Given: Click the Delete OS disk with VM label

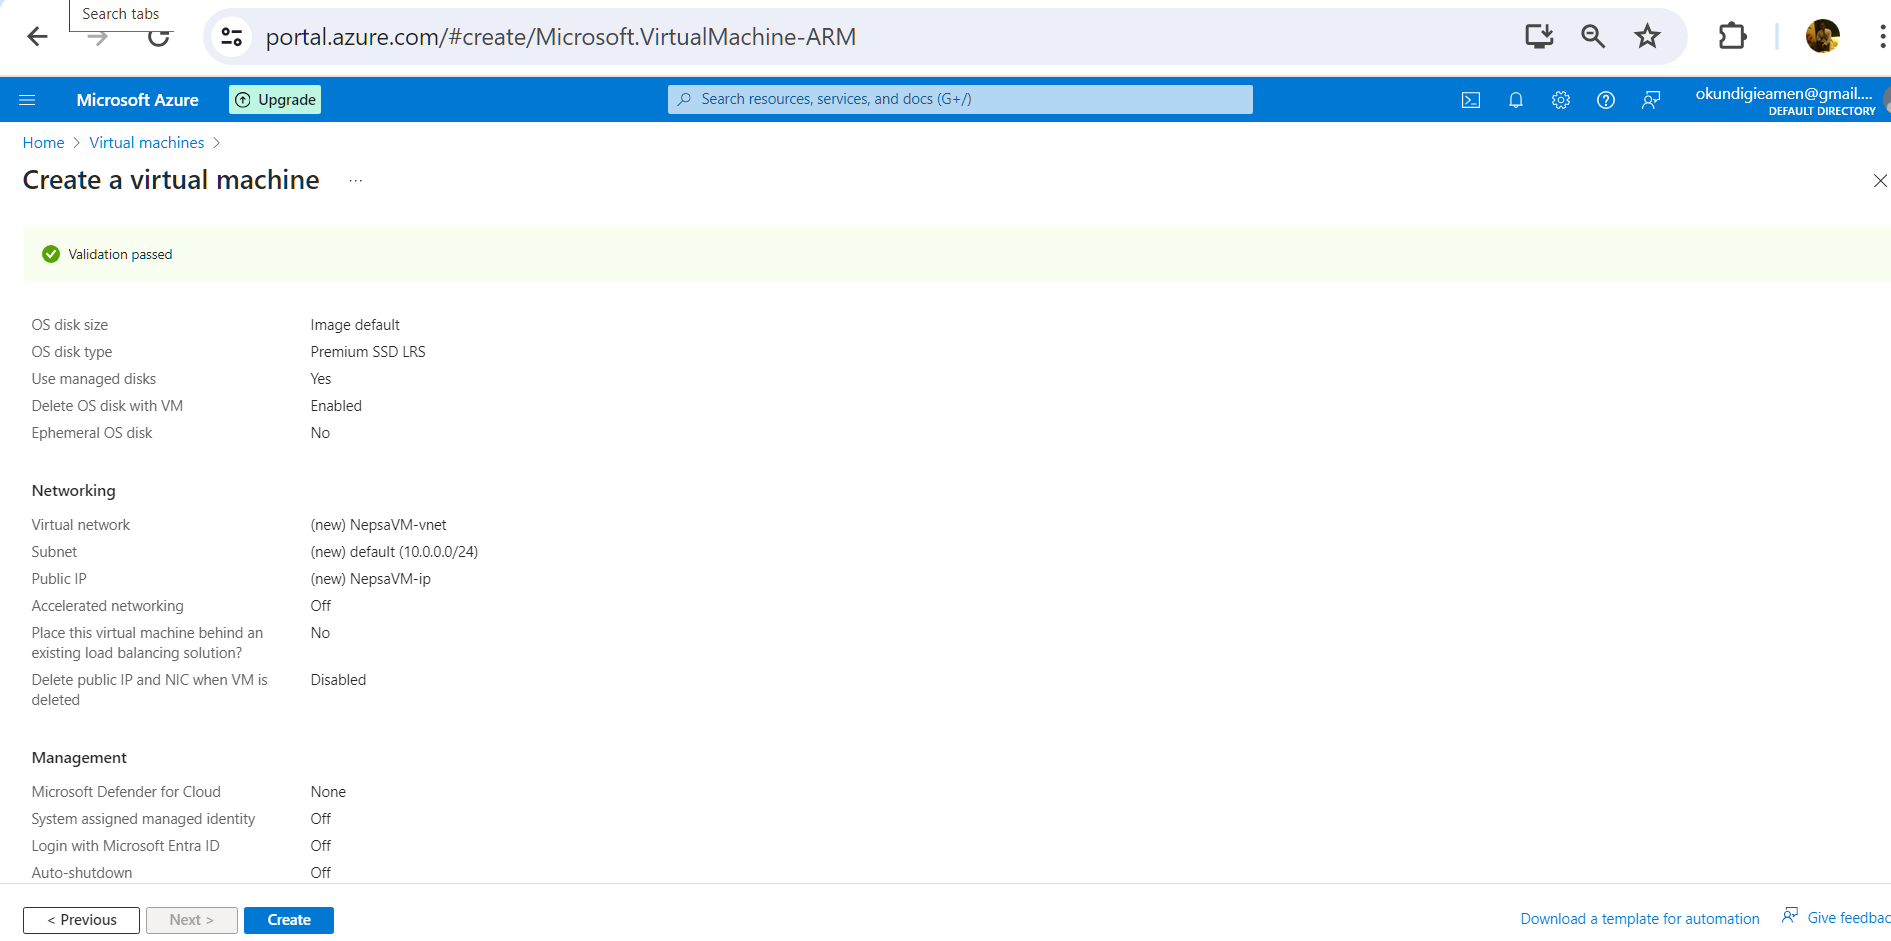Looking at the screenshot, I should click(x=107, y=406).
